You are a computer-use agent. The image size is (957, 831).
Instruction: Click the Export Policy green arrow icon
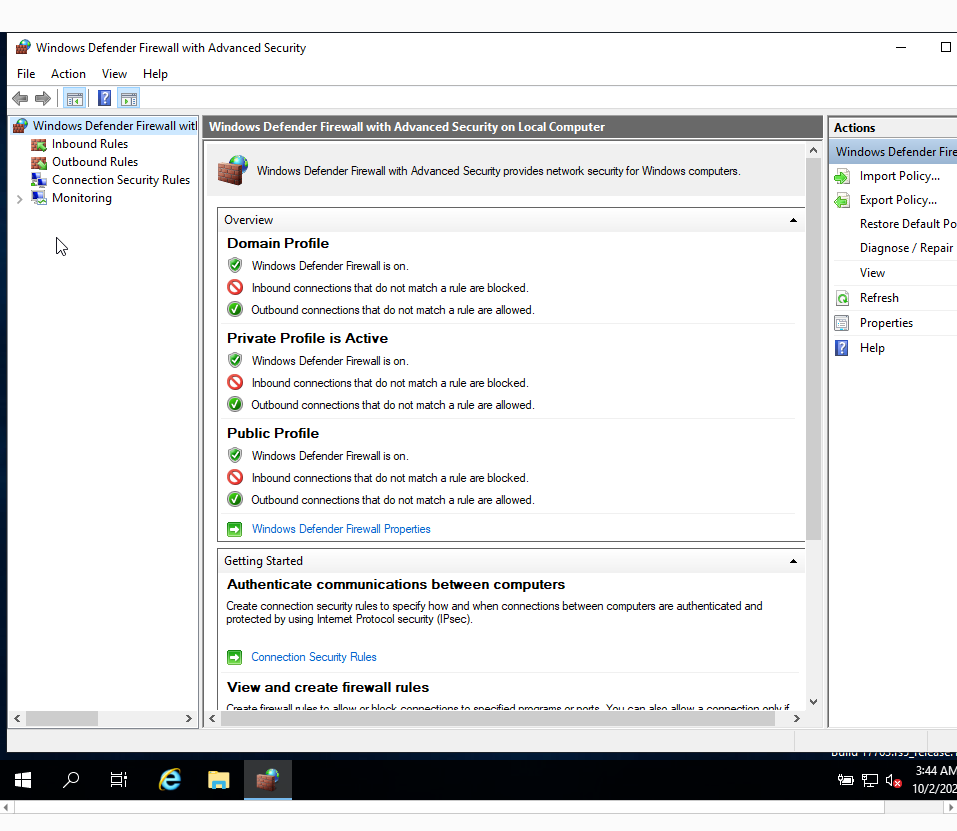point(842,200)
